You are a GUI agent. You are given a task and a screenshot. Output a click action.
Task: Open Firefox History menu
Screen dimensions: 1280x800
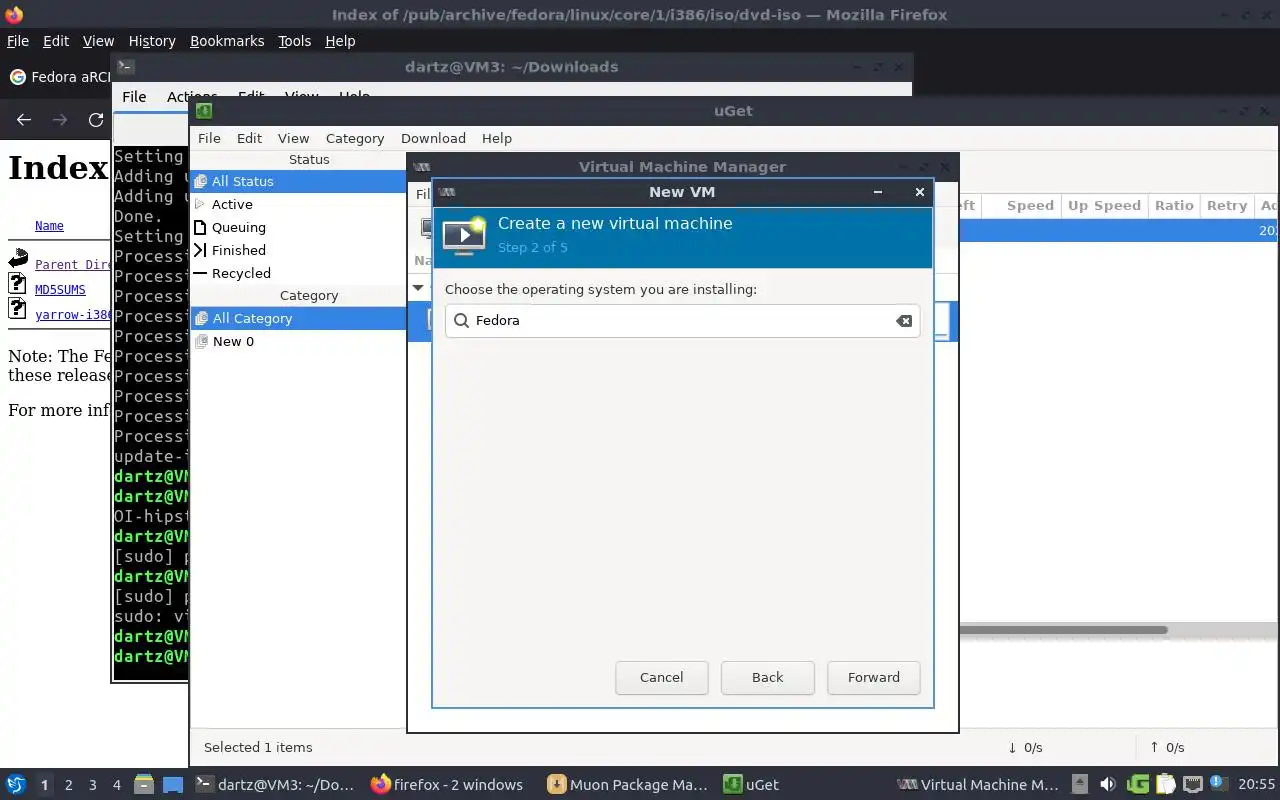coord(152,41)
